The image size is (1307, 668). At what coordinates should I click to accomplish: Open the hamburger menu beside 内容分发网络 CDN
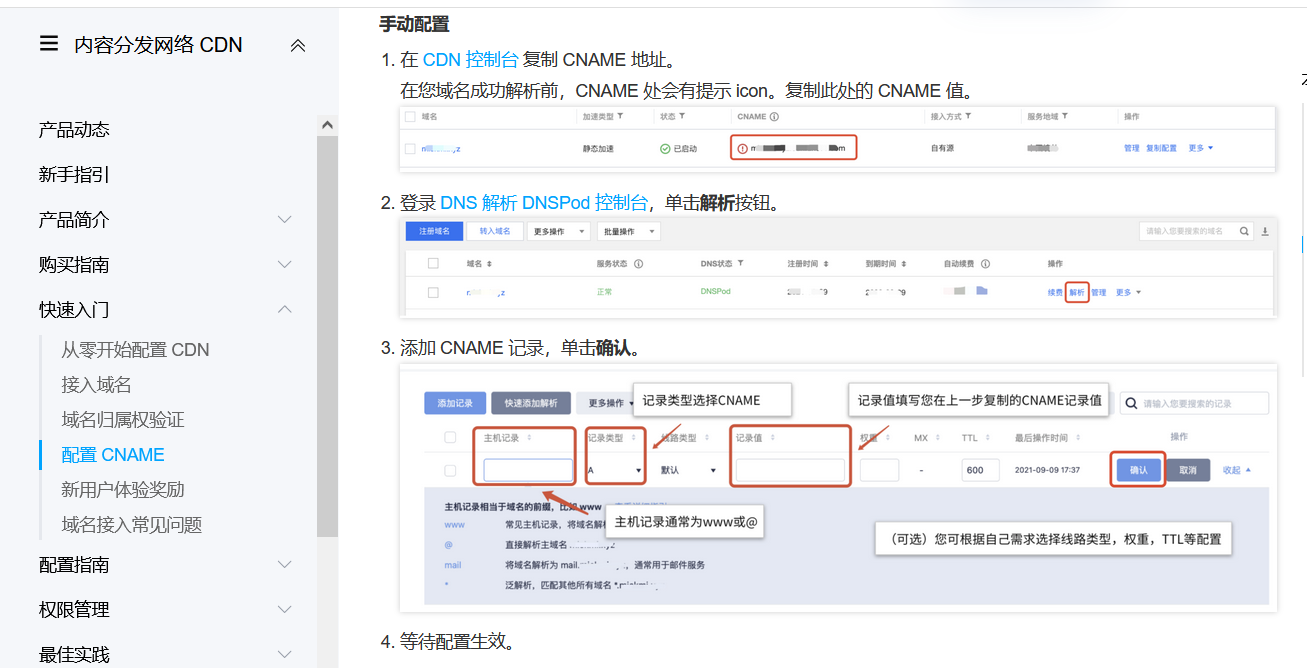pos(49,44)
